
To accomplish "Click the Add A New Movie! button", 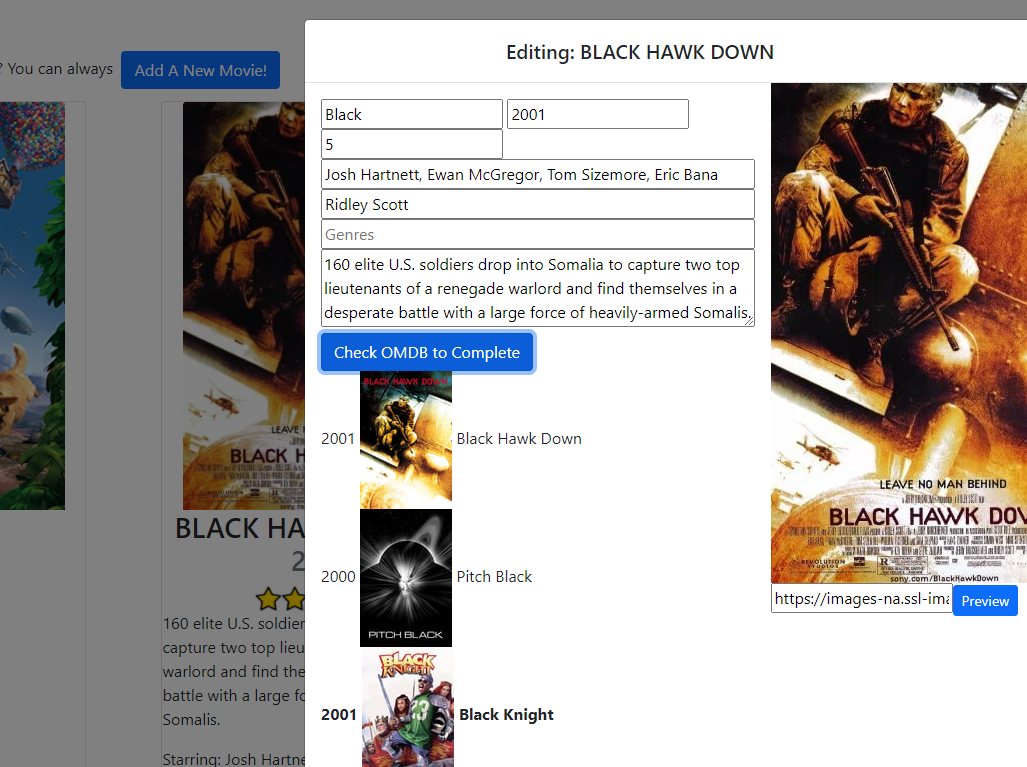I will [x=200, y=70].
